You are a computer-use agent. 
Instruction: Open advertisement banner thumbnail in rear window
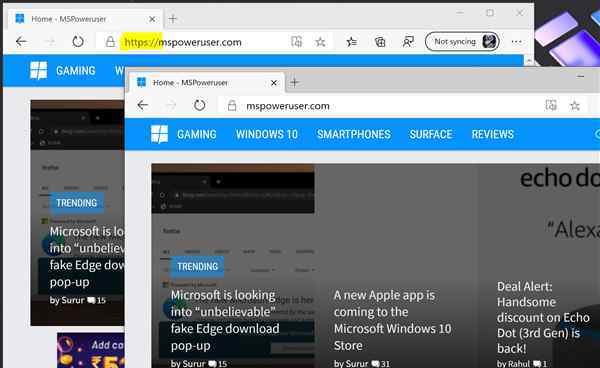91,350
